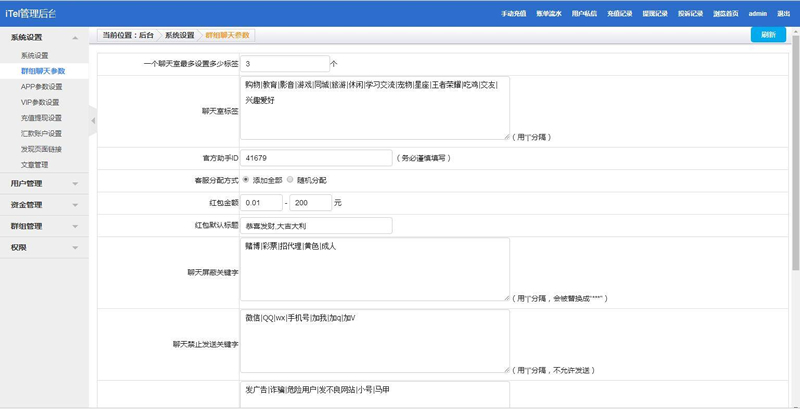The height and width of the screenshot is (409, 800).
Task: Click the 刷新 refresh button
Action: tap(767, 34)
